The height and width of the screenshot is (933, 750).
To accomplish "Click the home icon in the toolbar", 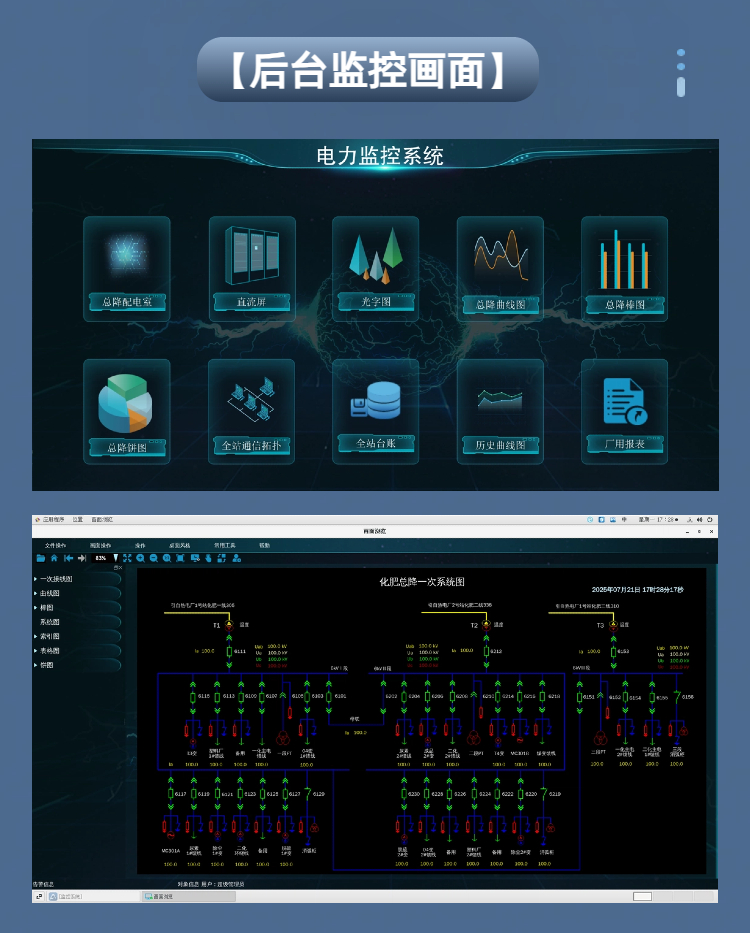I will coord(54,558).
